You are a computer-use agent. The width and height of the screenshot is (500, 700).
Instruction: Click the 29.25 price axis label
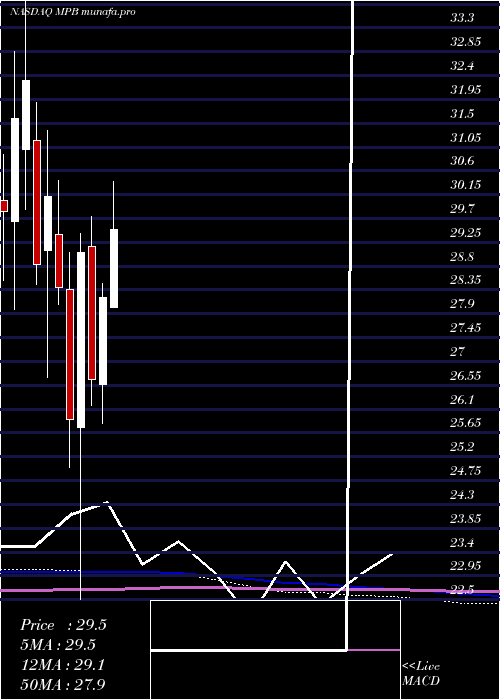[x=466, y=233]
